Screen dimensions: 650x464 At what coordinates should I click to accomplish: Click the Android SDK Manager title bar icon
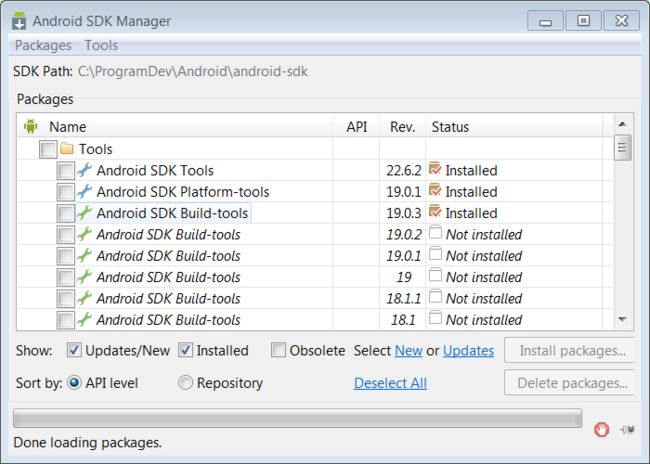(x=19, y=21)
